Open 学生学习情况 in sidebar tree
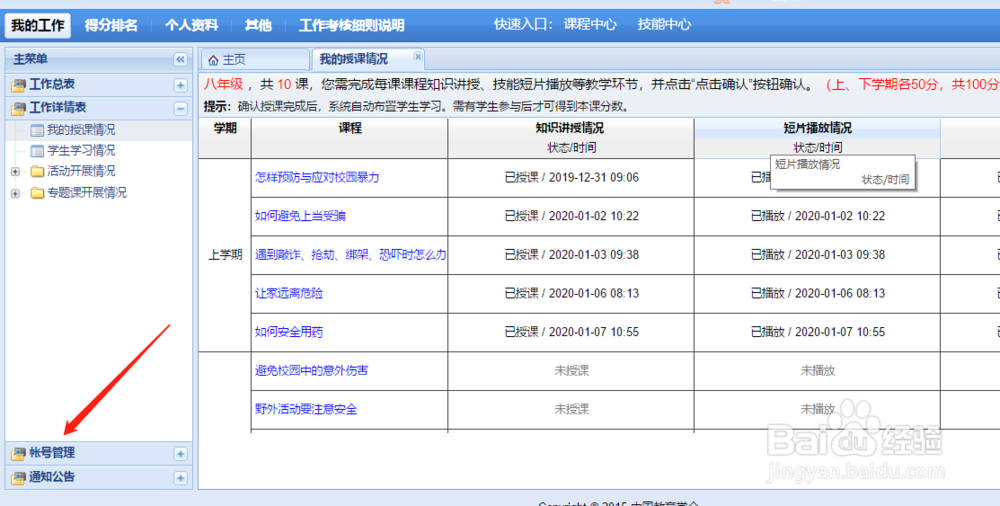Viewport: 1000px width, 506px height. [x=81, y=151]
